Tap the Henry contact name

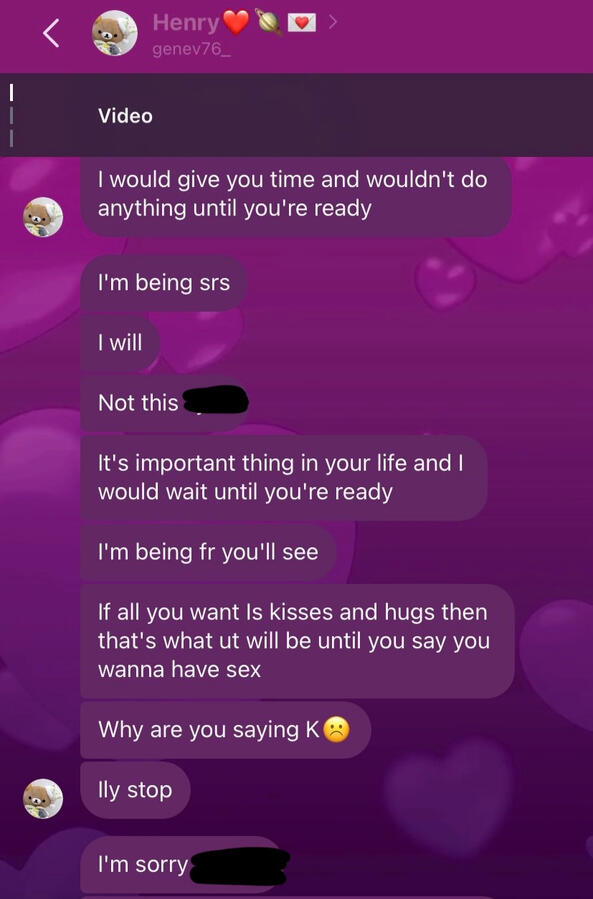(186, 22)
